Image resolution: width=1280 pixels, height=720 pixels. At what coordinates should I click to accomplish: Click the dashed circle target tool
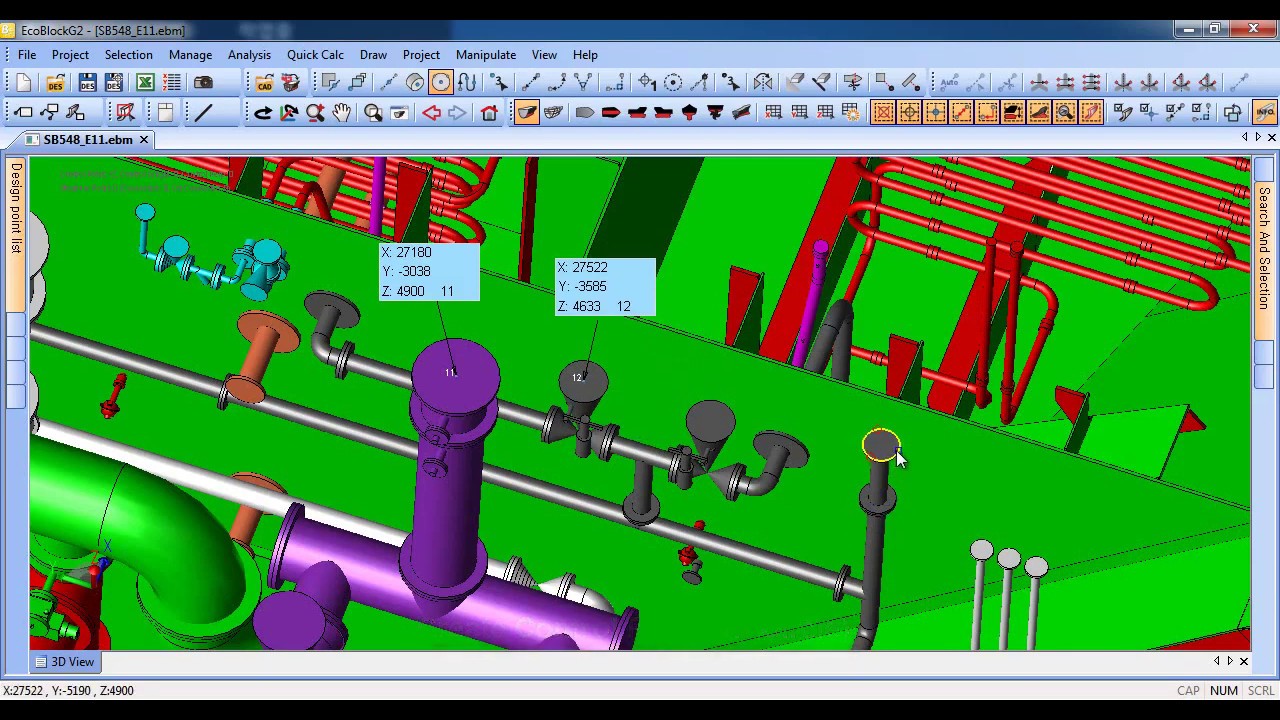pos(673,83)
